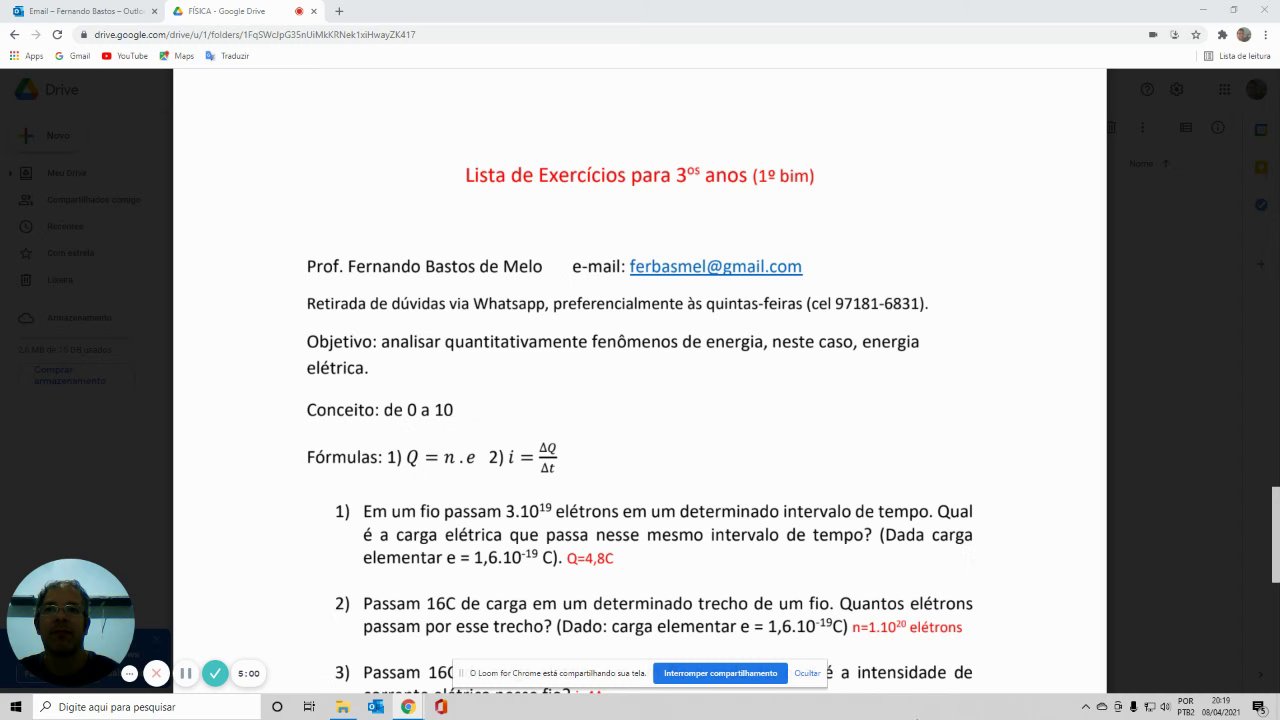Screen dimensions: 1280x720
Task: Open Google Drive help icon
Action: tap(1147, 89)
